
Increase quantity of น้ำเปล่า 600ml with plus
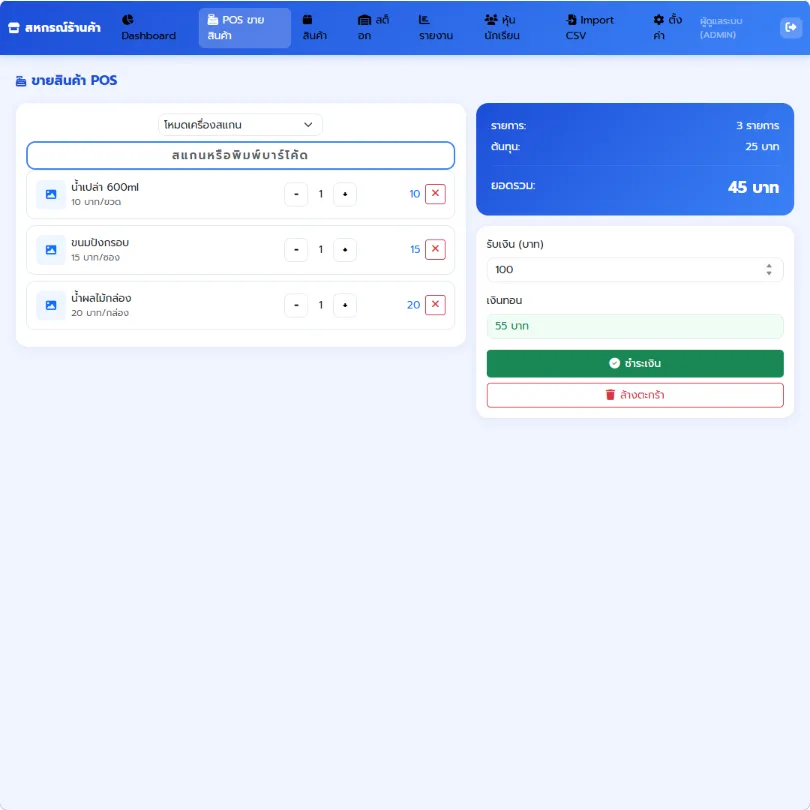(x=345, y=194)
